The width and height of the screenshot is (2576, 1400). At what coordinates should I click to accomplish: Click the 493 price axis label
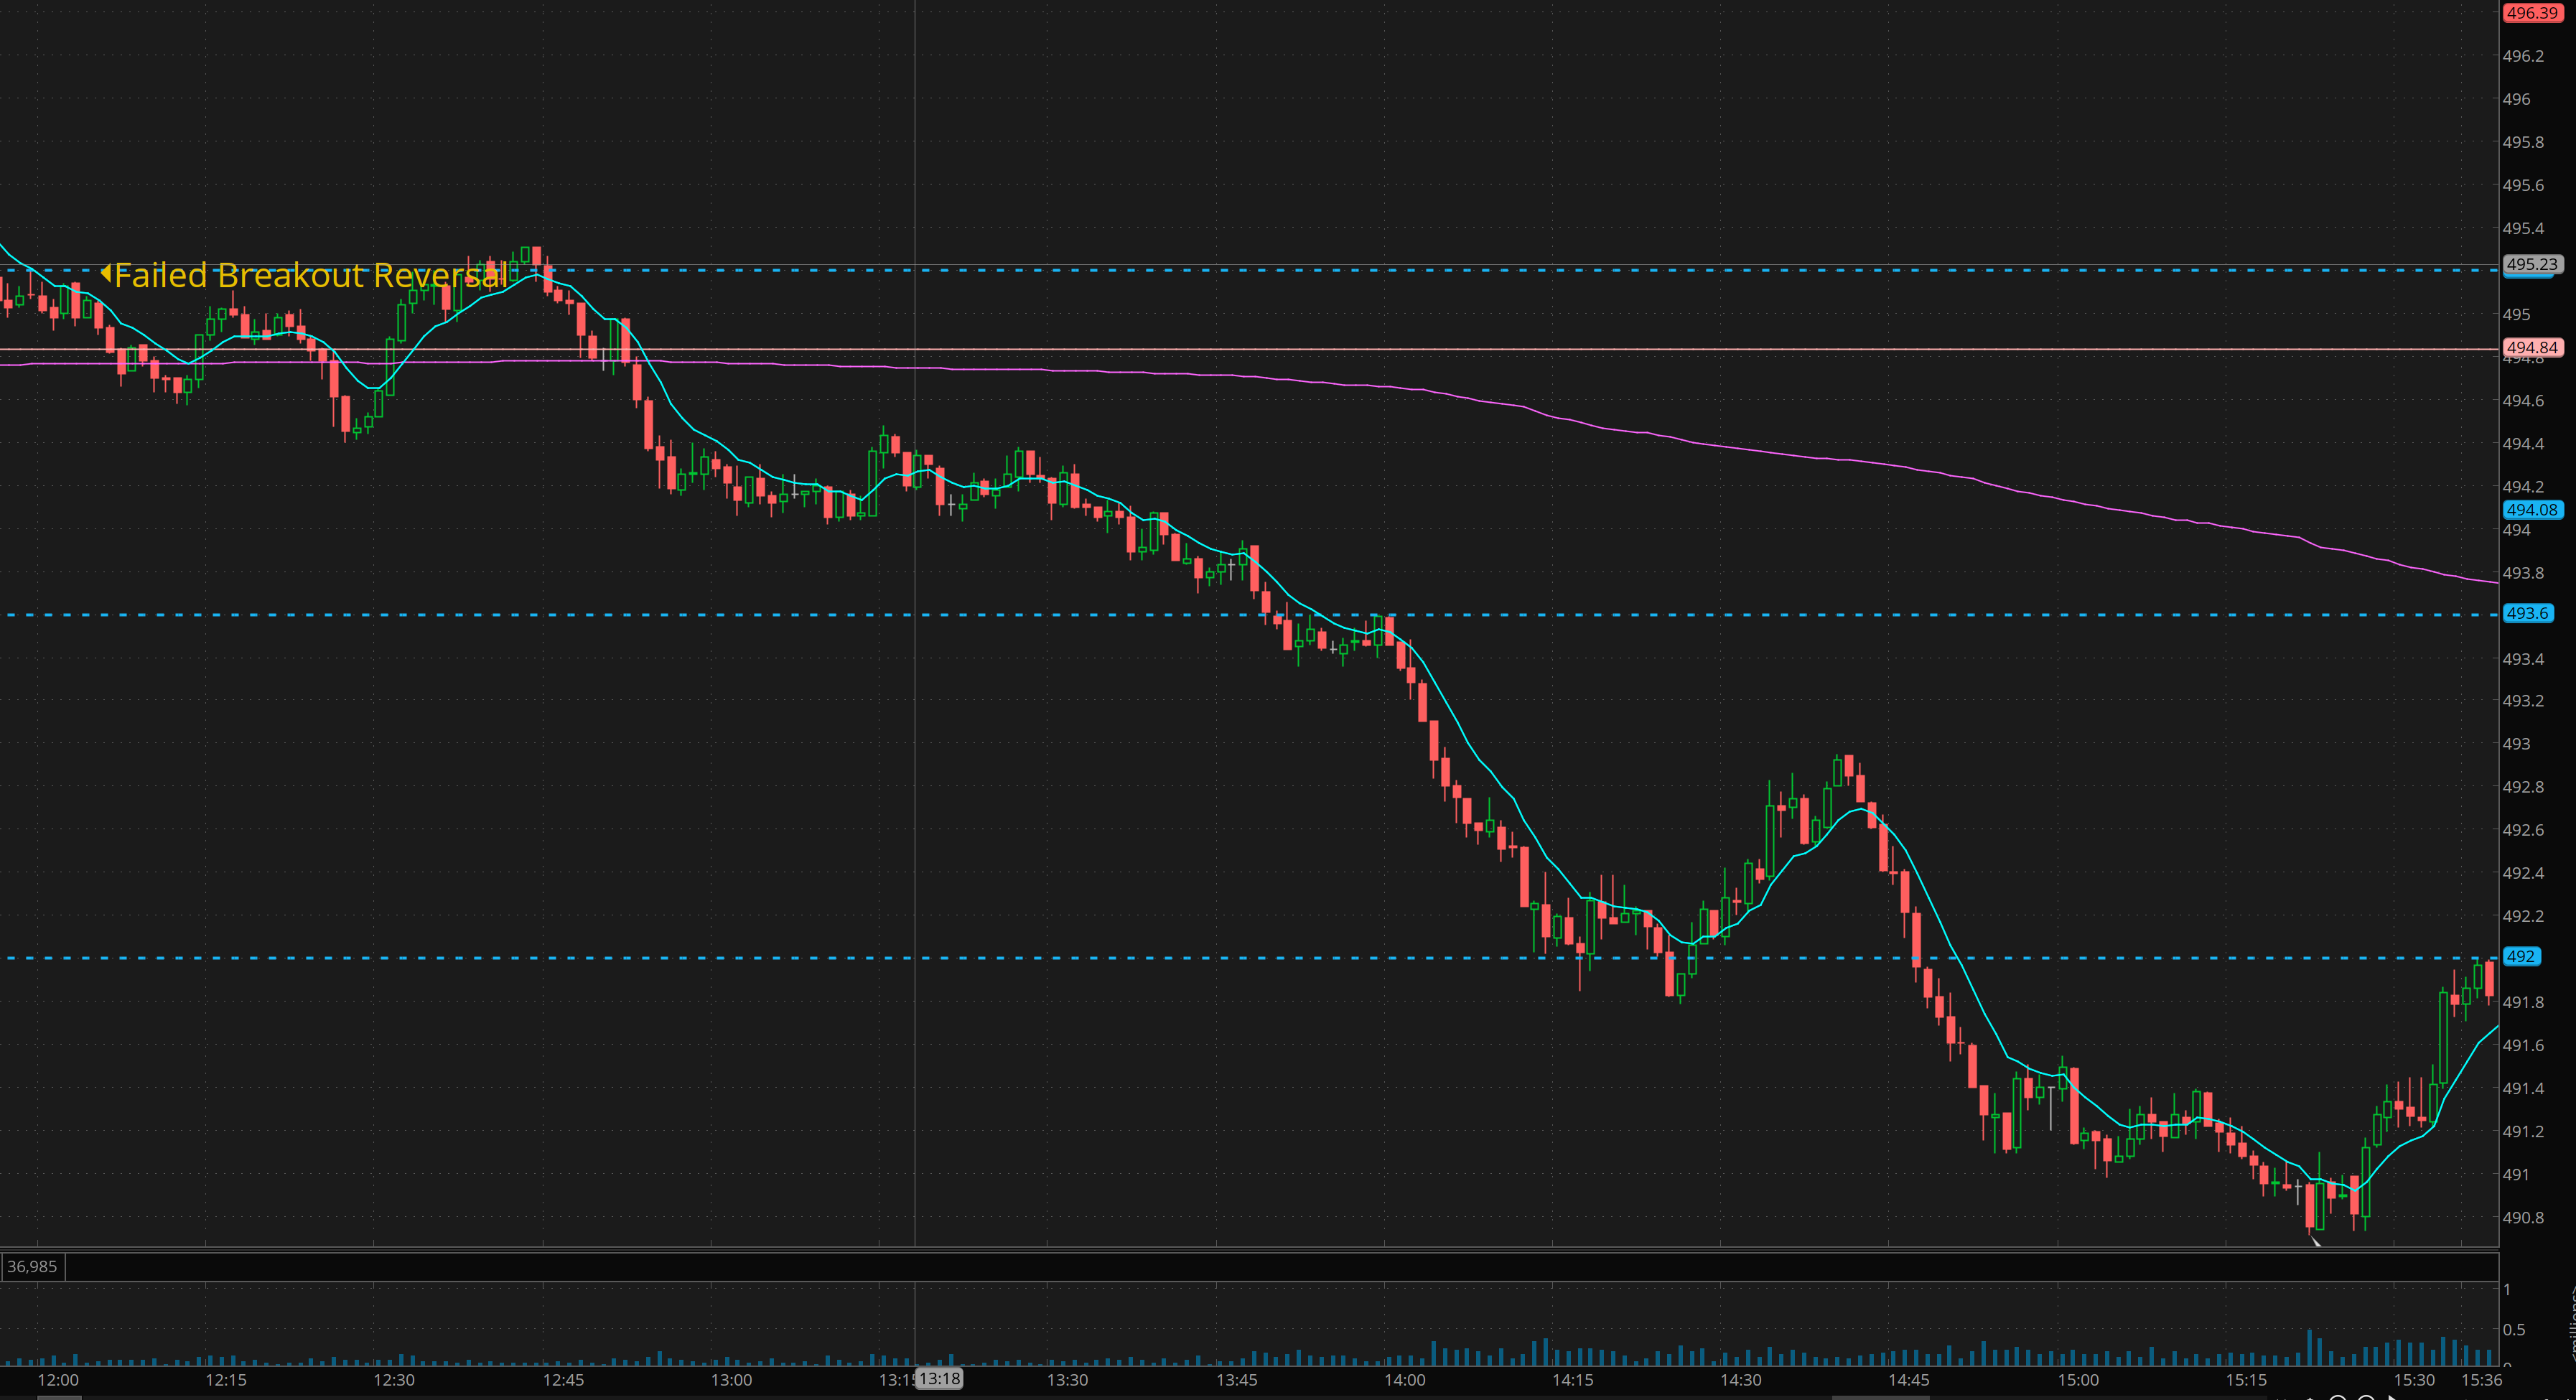point(2516,744)
